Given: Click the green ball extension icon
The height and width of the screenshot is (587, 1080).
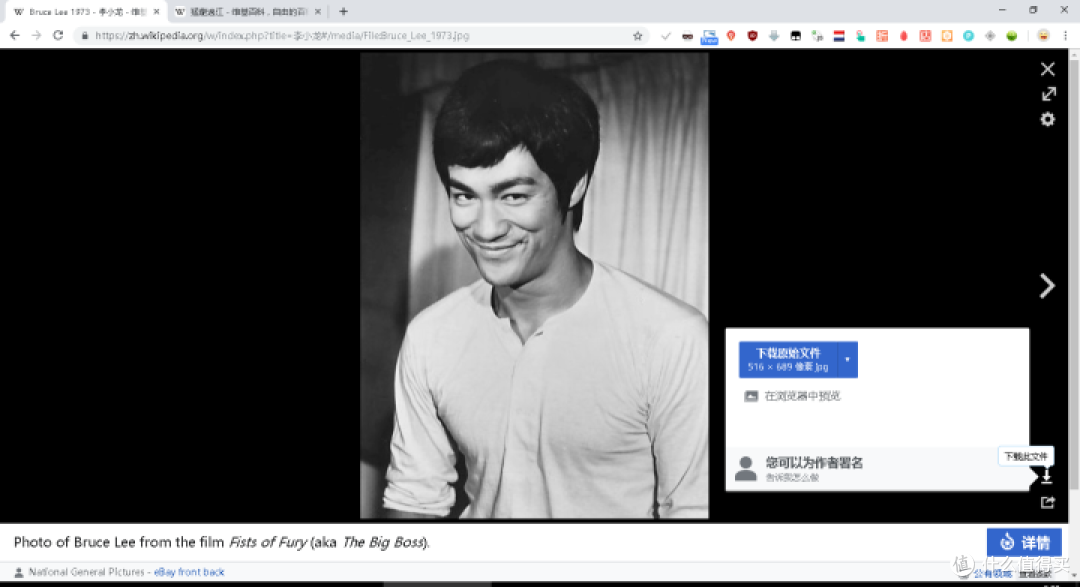Looking at the screenshot, I should pos(1012,36).
